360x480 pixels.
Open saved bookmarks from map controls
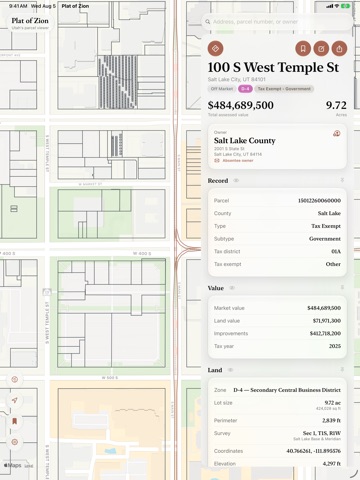pyautogui.click(x=15, y=421)
